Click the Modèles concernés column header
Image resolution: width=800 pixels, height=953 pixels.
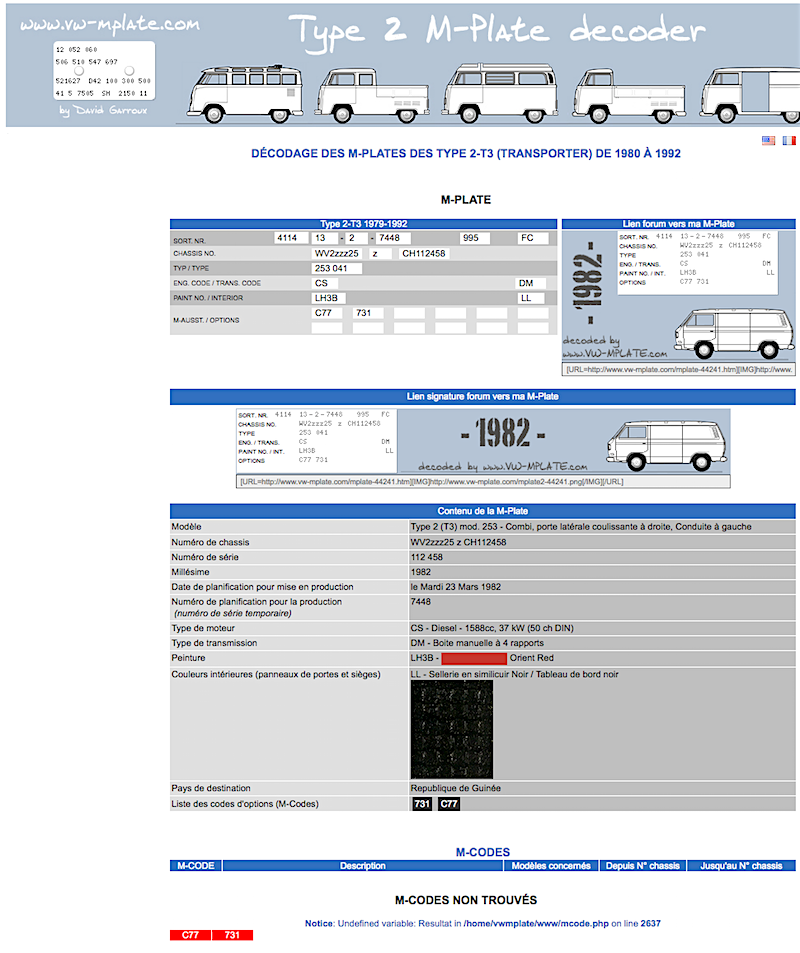[x=551, y=866]
